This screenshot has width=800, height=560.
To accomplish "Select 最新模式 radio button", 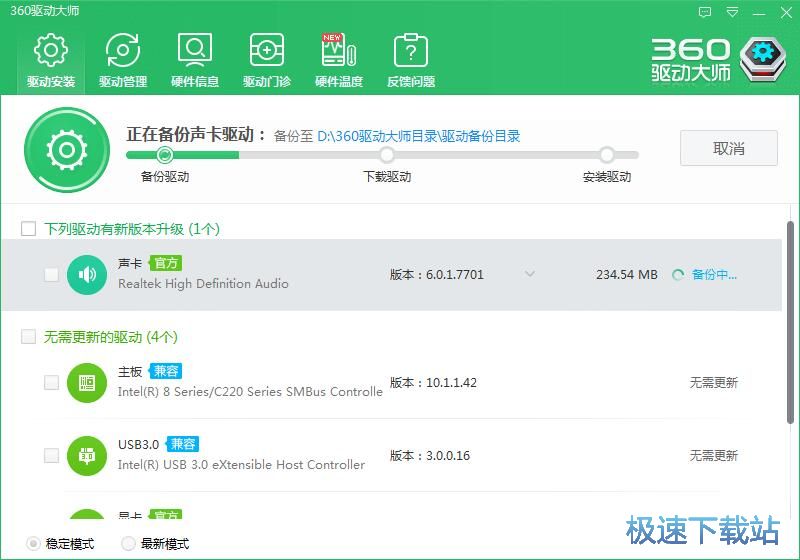I will pyautogui.click(x=128, y=544).
